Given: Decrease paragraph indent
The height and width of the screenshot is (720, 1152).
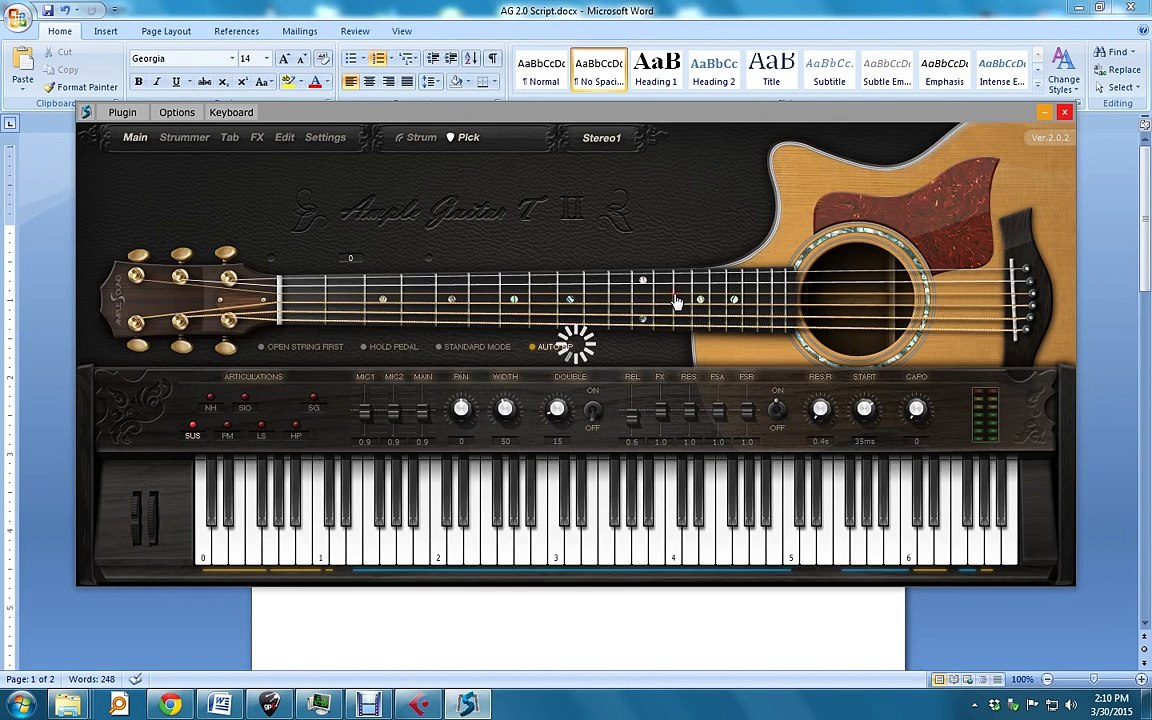Looking at the screenshot, I should tap(433, 58).
